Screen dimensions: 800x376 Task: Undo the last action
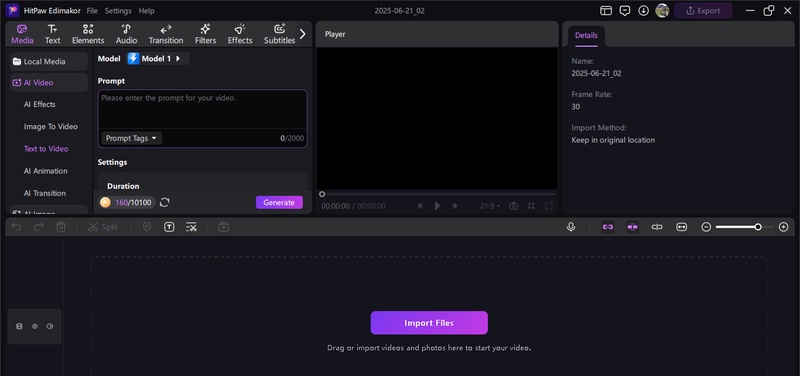pyautogui.click(x=16, y=227)
